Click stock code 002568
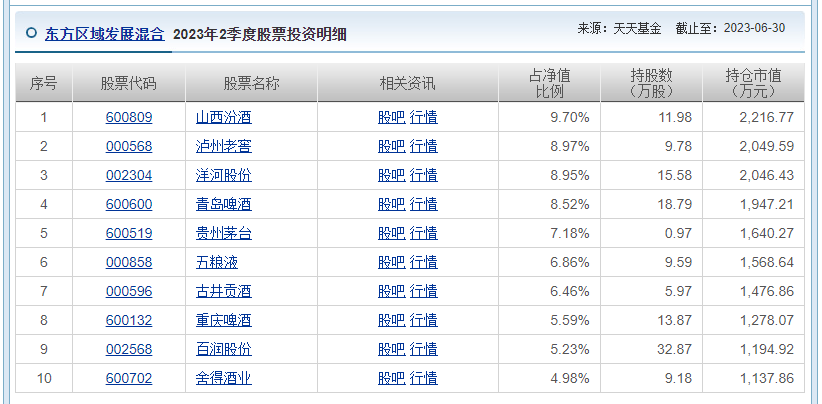 [x=129, y=349]
